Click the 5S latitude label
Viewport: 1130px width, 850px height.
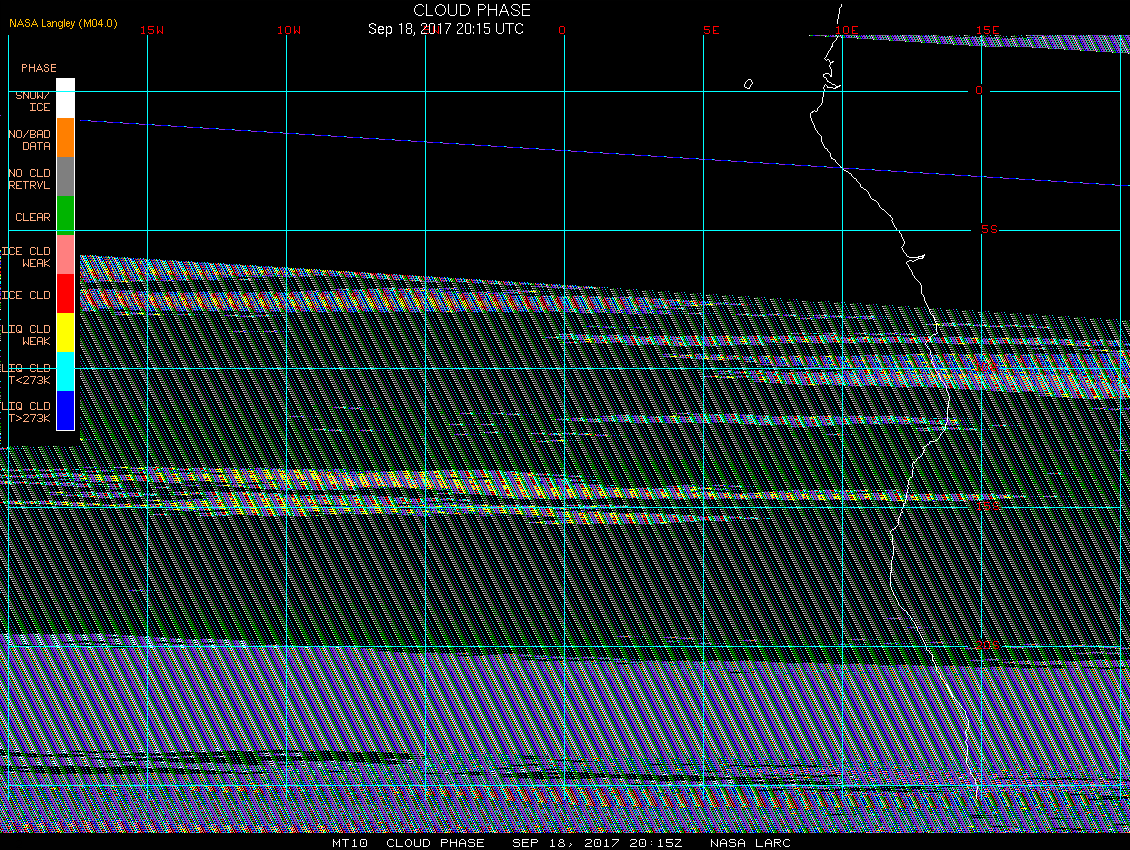tap(989, 229)
